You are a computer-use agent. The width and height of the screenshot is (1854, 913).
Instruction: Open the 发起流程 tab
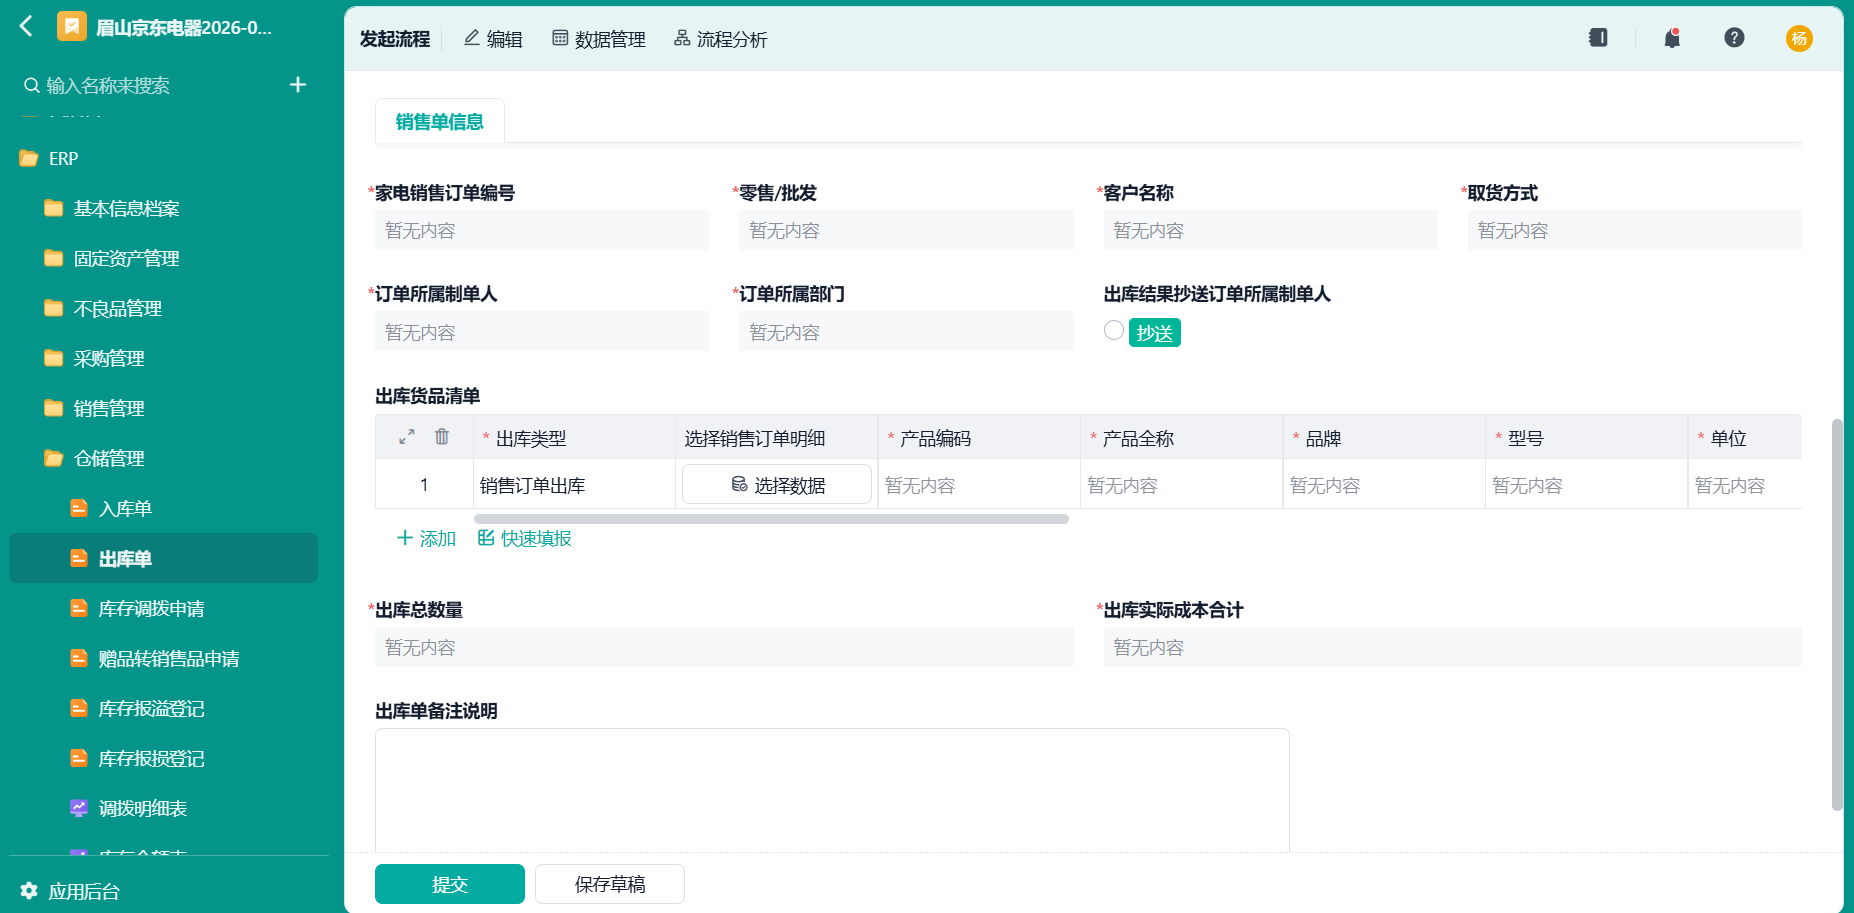click(x=395, y=39)
